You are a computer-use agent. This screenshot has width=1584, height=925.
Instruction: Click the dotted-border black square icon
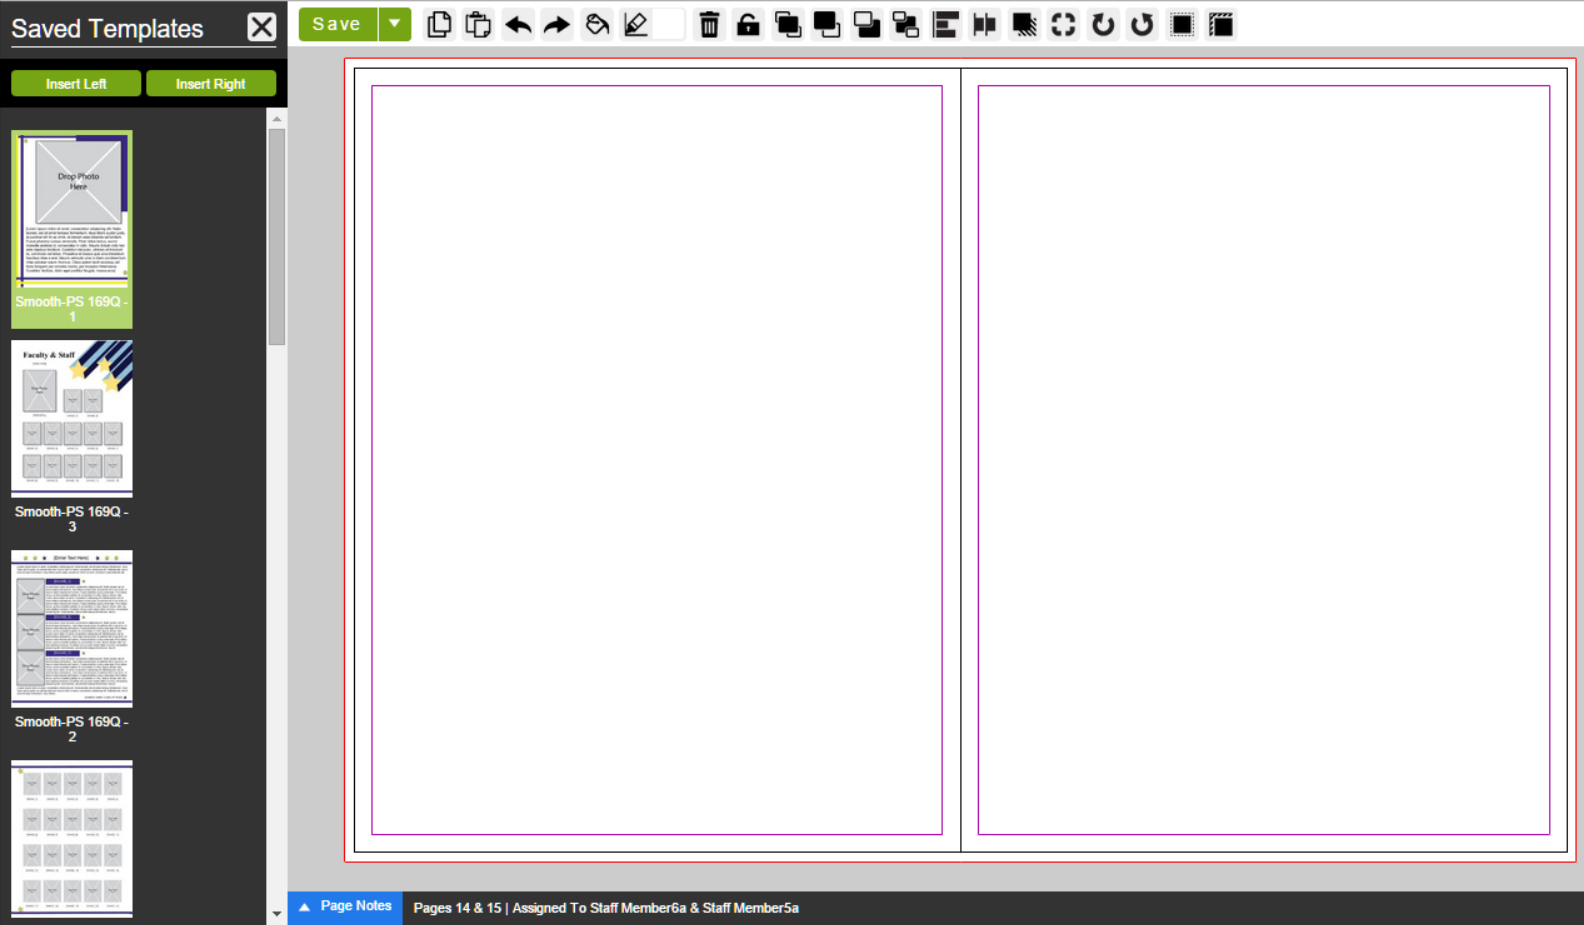coord(1182,24)
